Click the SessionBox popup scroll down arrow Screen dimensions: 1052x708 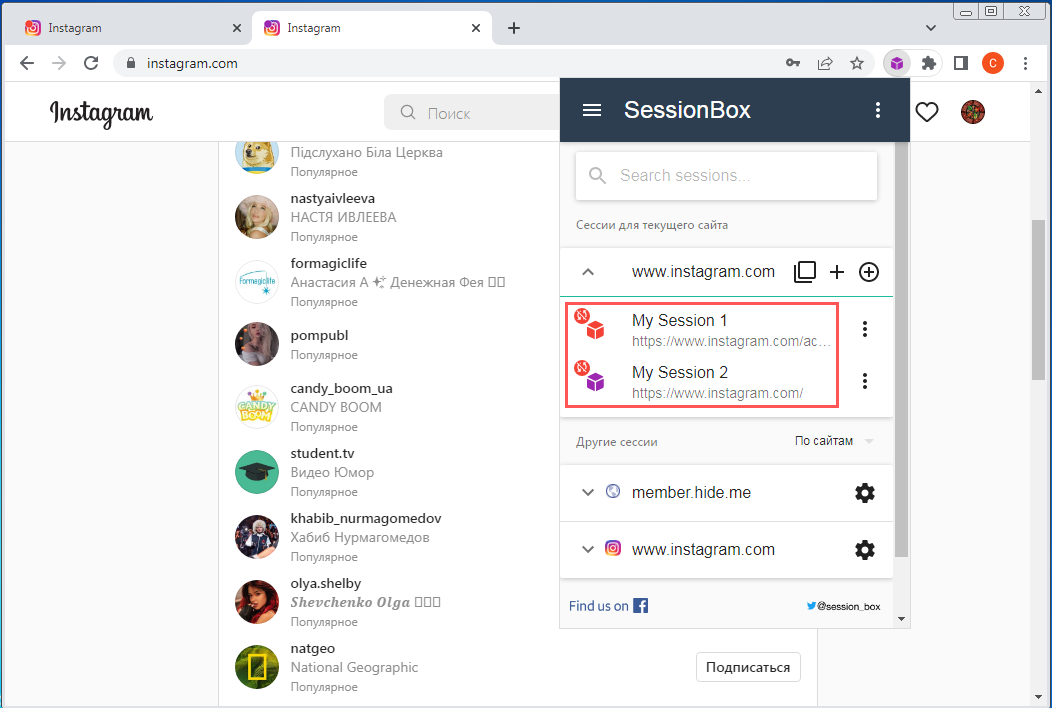[x=902, y=619]
